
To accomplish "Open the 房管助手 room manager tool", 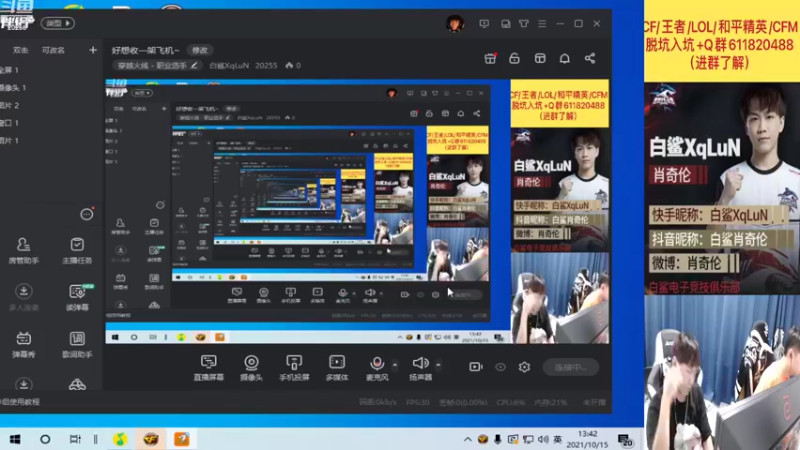I will 23,251.
